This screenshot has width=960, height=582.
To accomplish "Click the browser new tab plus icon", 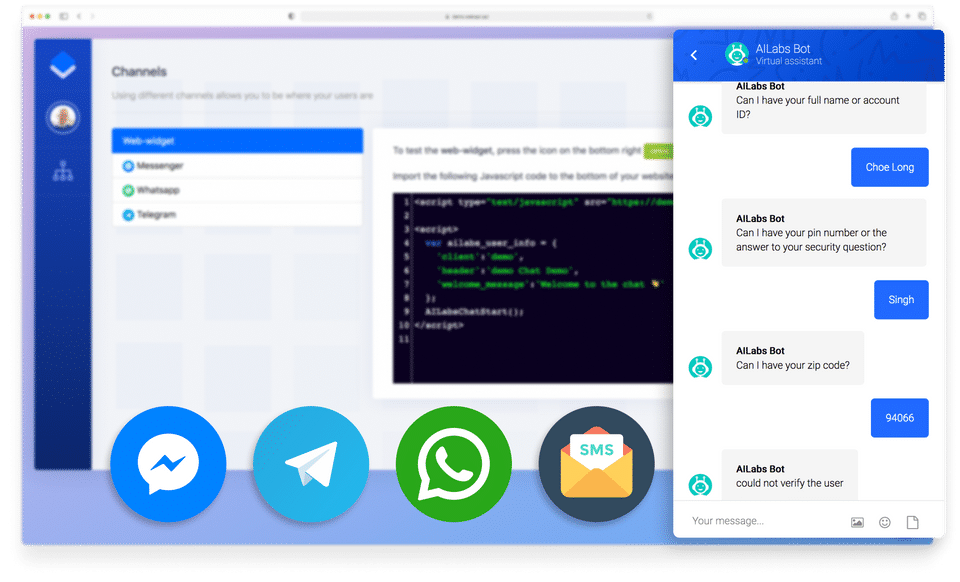I will coord(908,16).
